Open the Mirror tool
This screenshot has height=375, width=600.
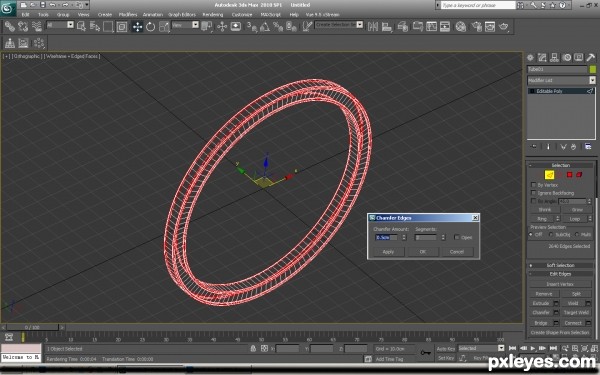point(372,26)
